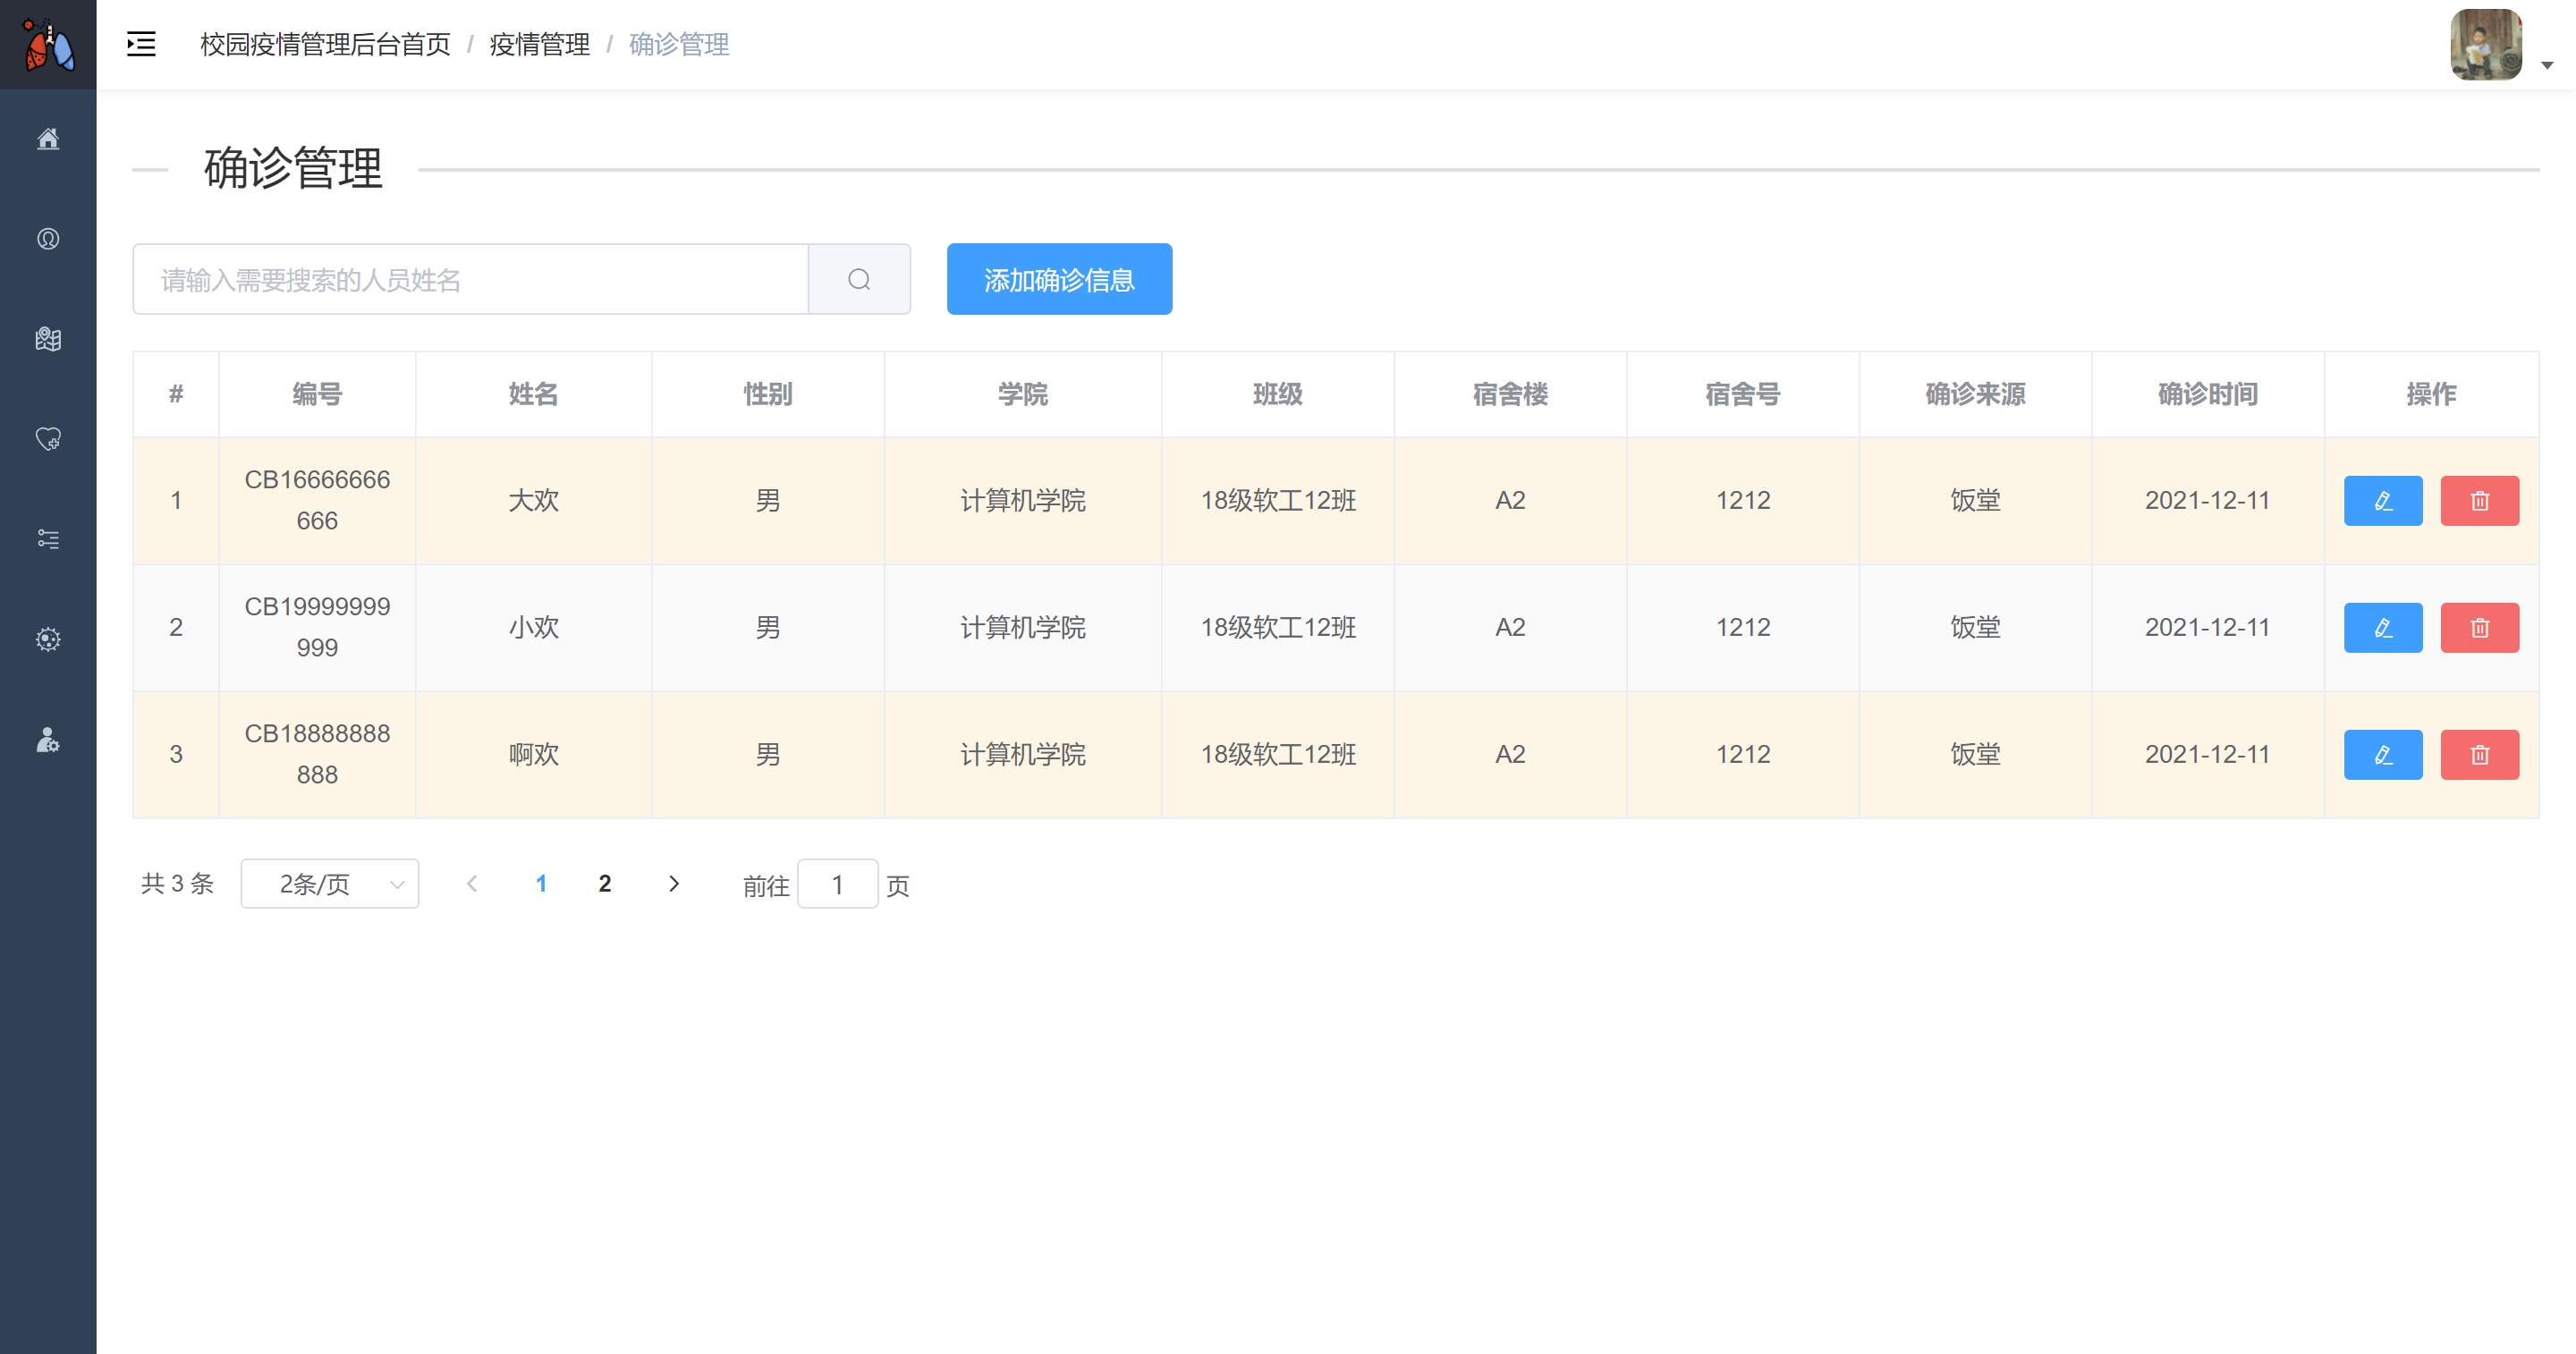Edit the record for 大欢
This screenshot has height=1354, width=2576.
(2382, 500)
